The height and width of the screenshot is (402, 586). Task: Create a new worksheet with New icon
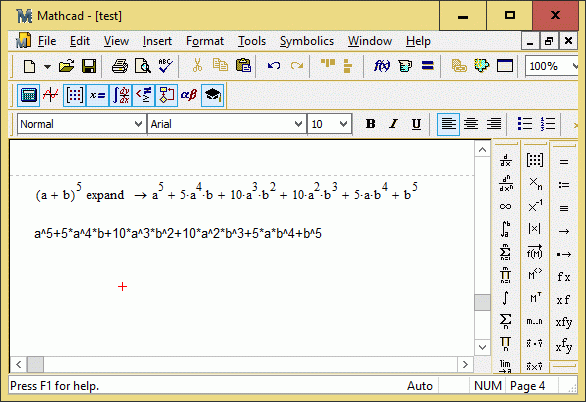(30, 67)
